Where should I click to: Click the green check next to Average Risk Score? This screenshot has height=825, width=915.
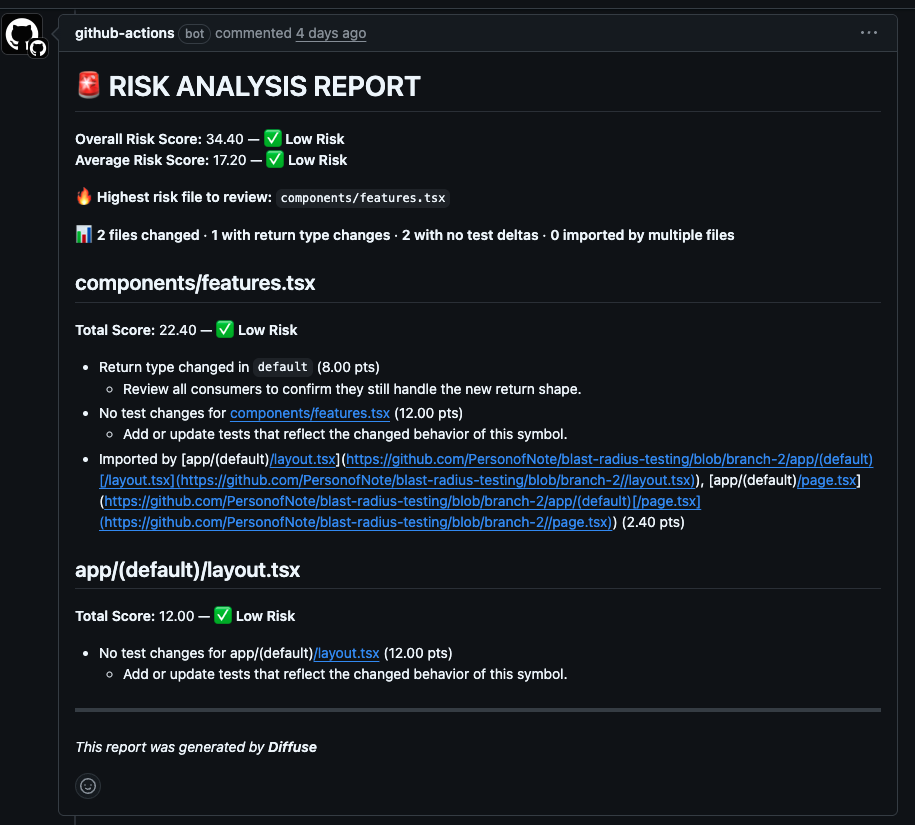tap(275, 159)
